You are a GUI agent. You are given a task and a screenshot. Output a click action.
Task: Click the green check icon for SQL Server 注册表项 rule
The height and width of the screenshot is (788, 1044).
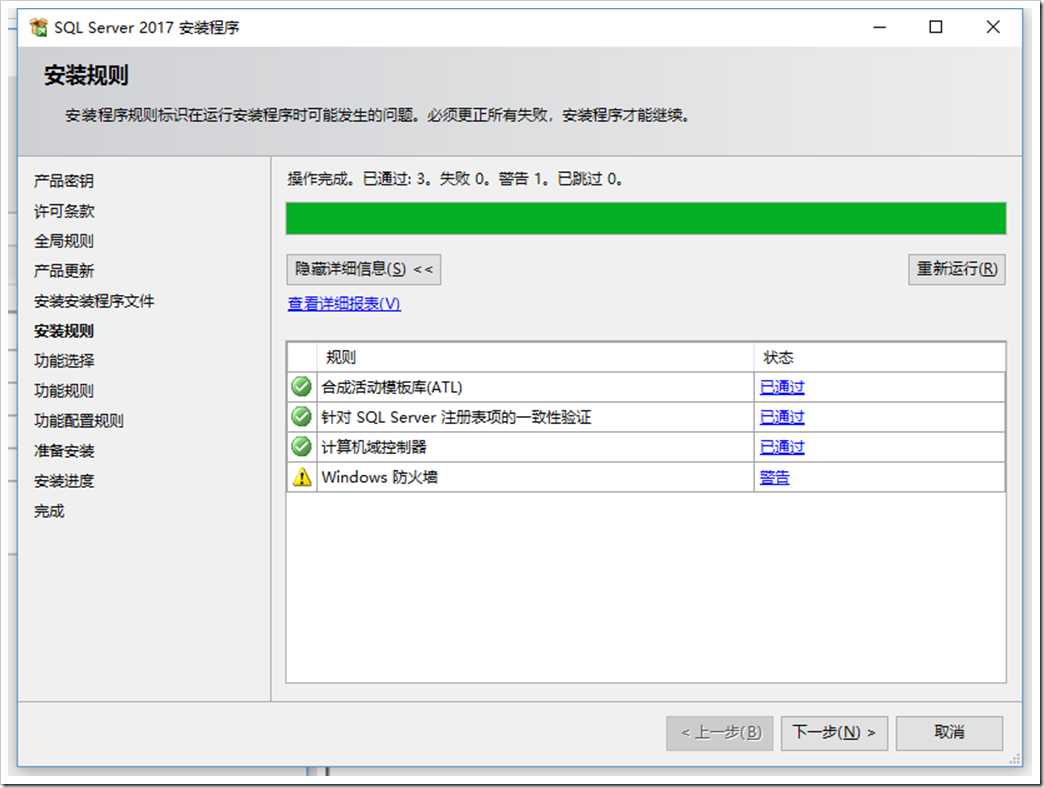pyautogui.click(x=302, y=417)
